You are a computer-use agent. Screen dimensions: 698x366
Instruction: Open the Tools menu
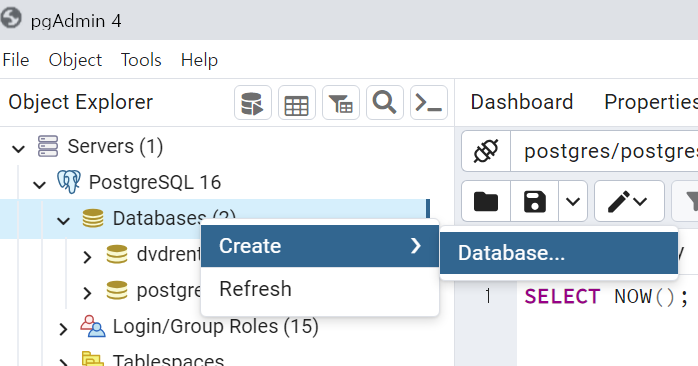pyautogui.click(x=141, y=60)
